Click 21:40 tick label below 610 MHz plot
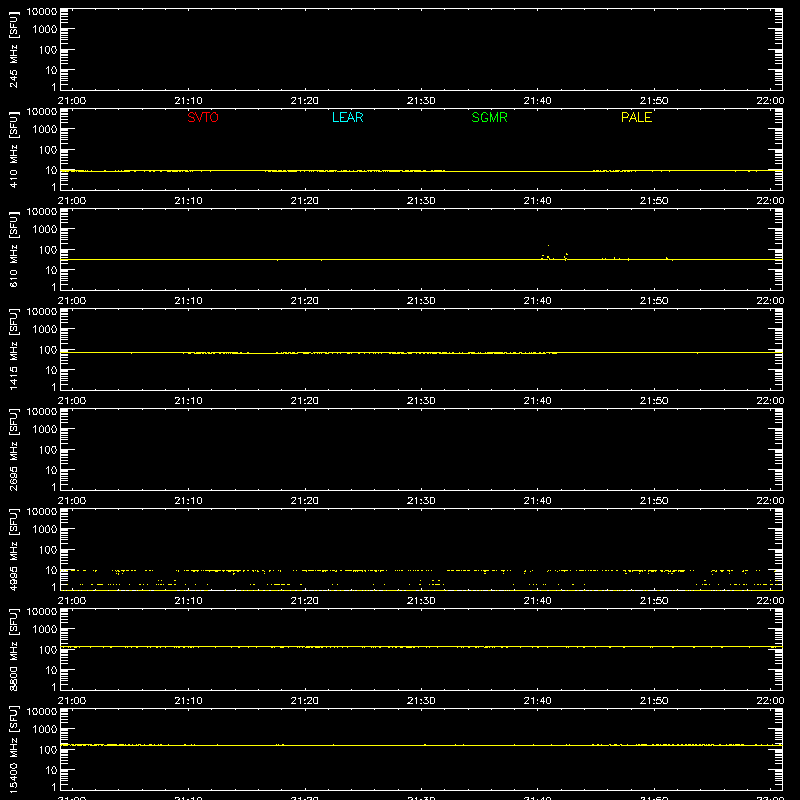This screenshot has width=800, height=800. coord(537,301)
